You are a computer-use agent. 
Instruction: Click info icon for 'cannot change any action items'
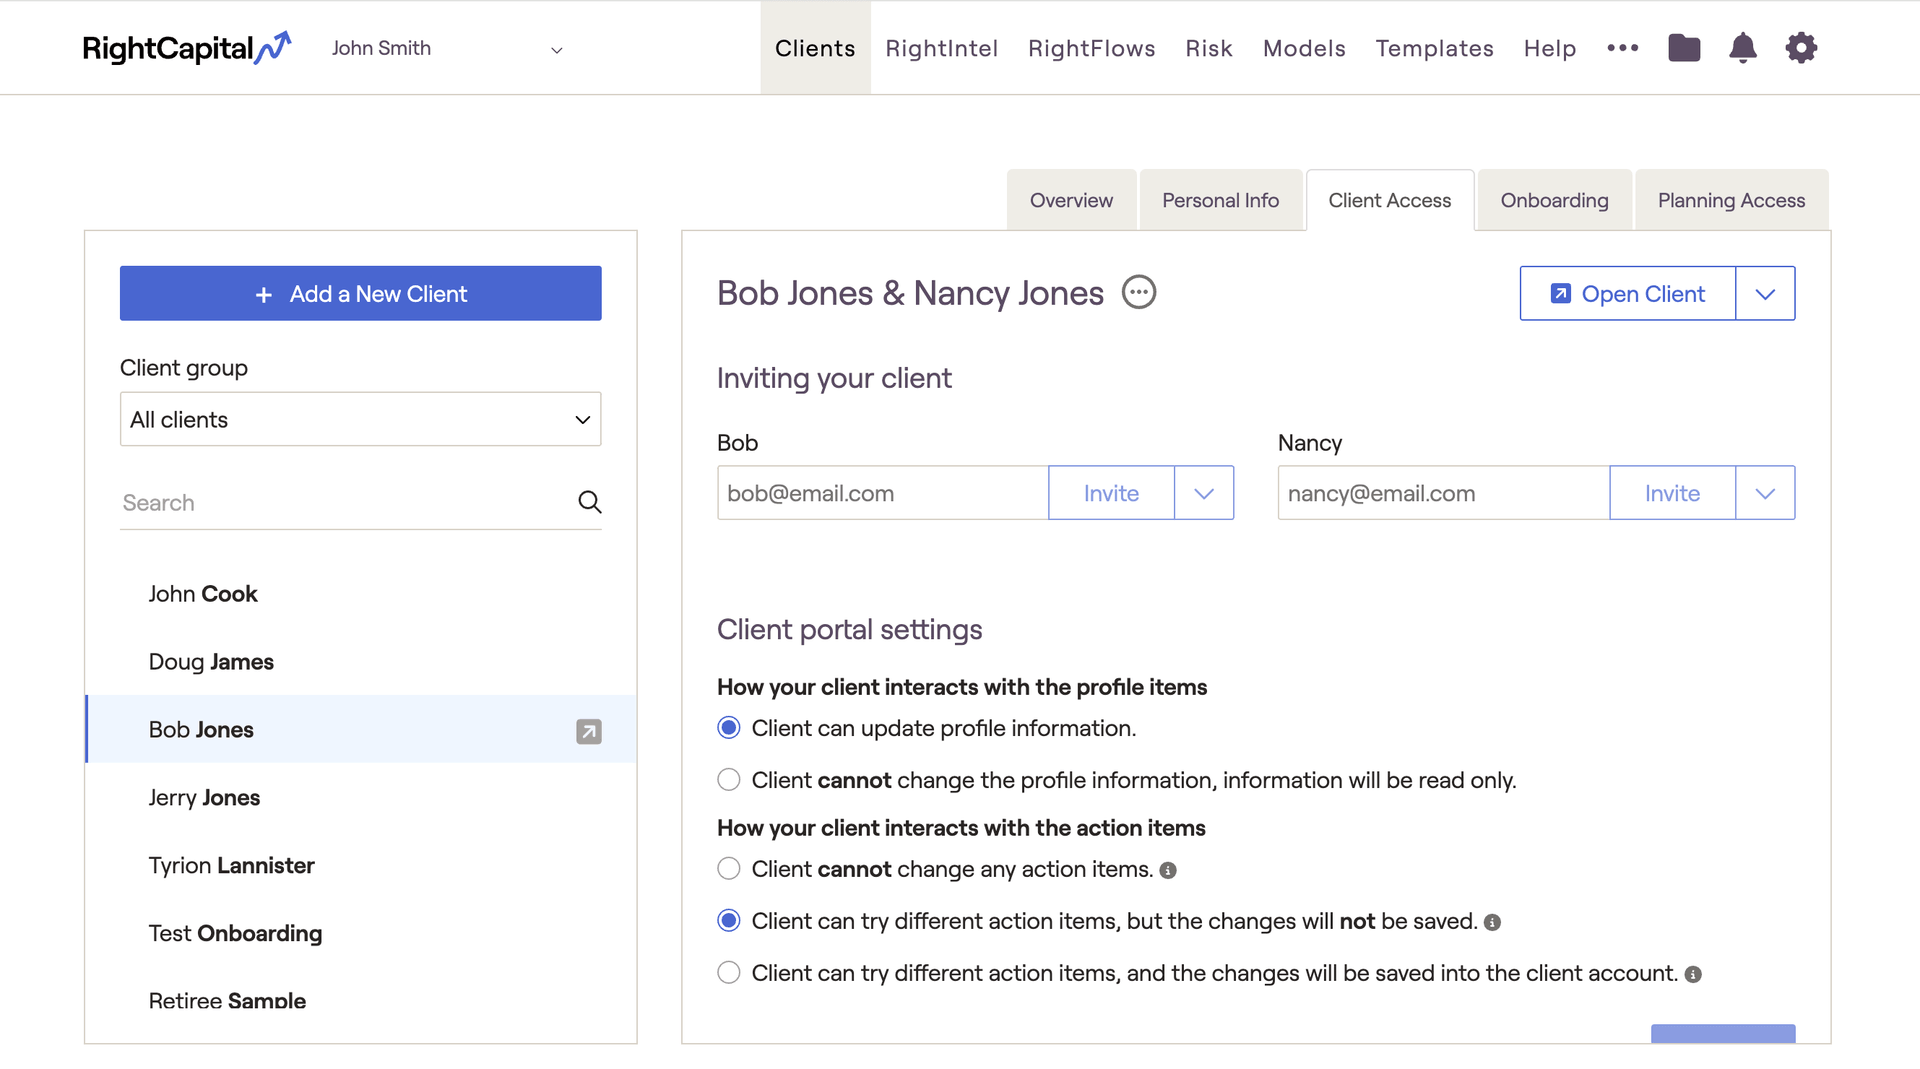coord(1168,871)
